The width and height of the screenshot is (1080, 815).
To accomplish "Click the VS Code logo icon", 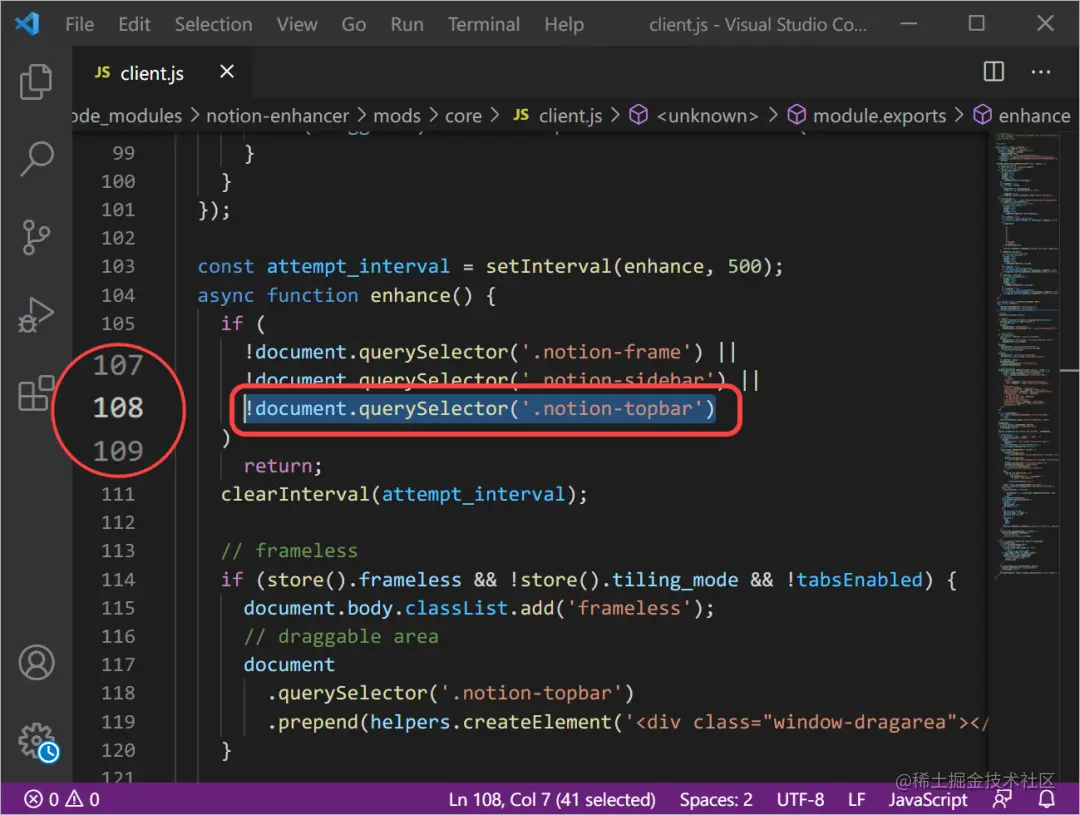I will pos(27,24).
